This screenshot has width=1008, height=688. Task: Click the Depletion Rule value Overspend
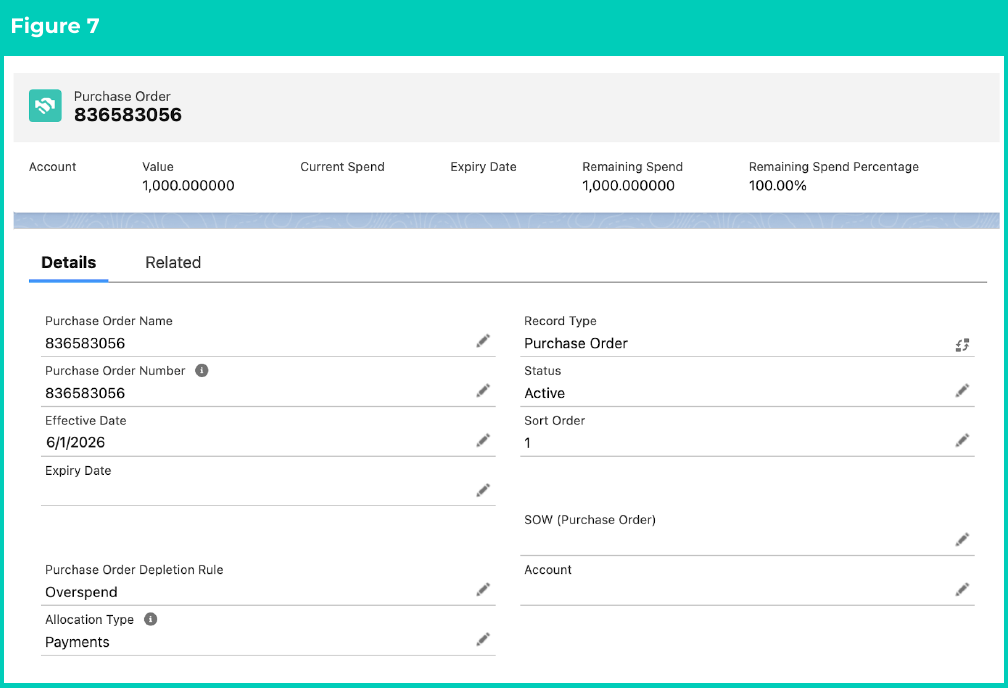(x=81, y=592)
